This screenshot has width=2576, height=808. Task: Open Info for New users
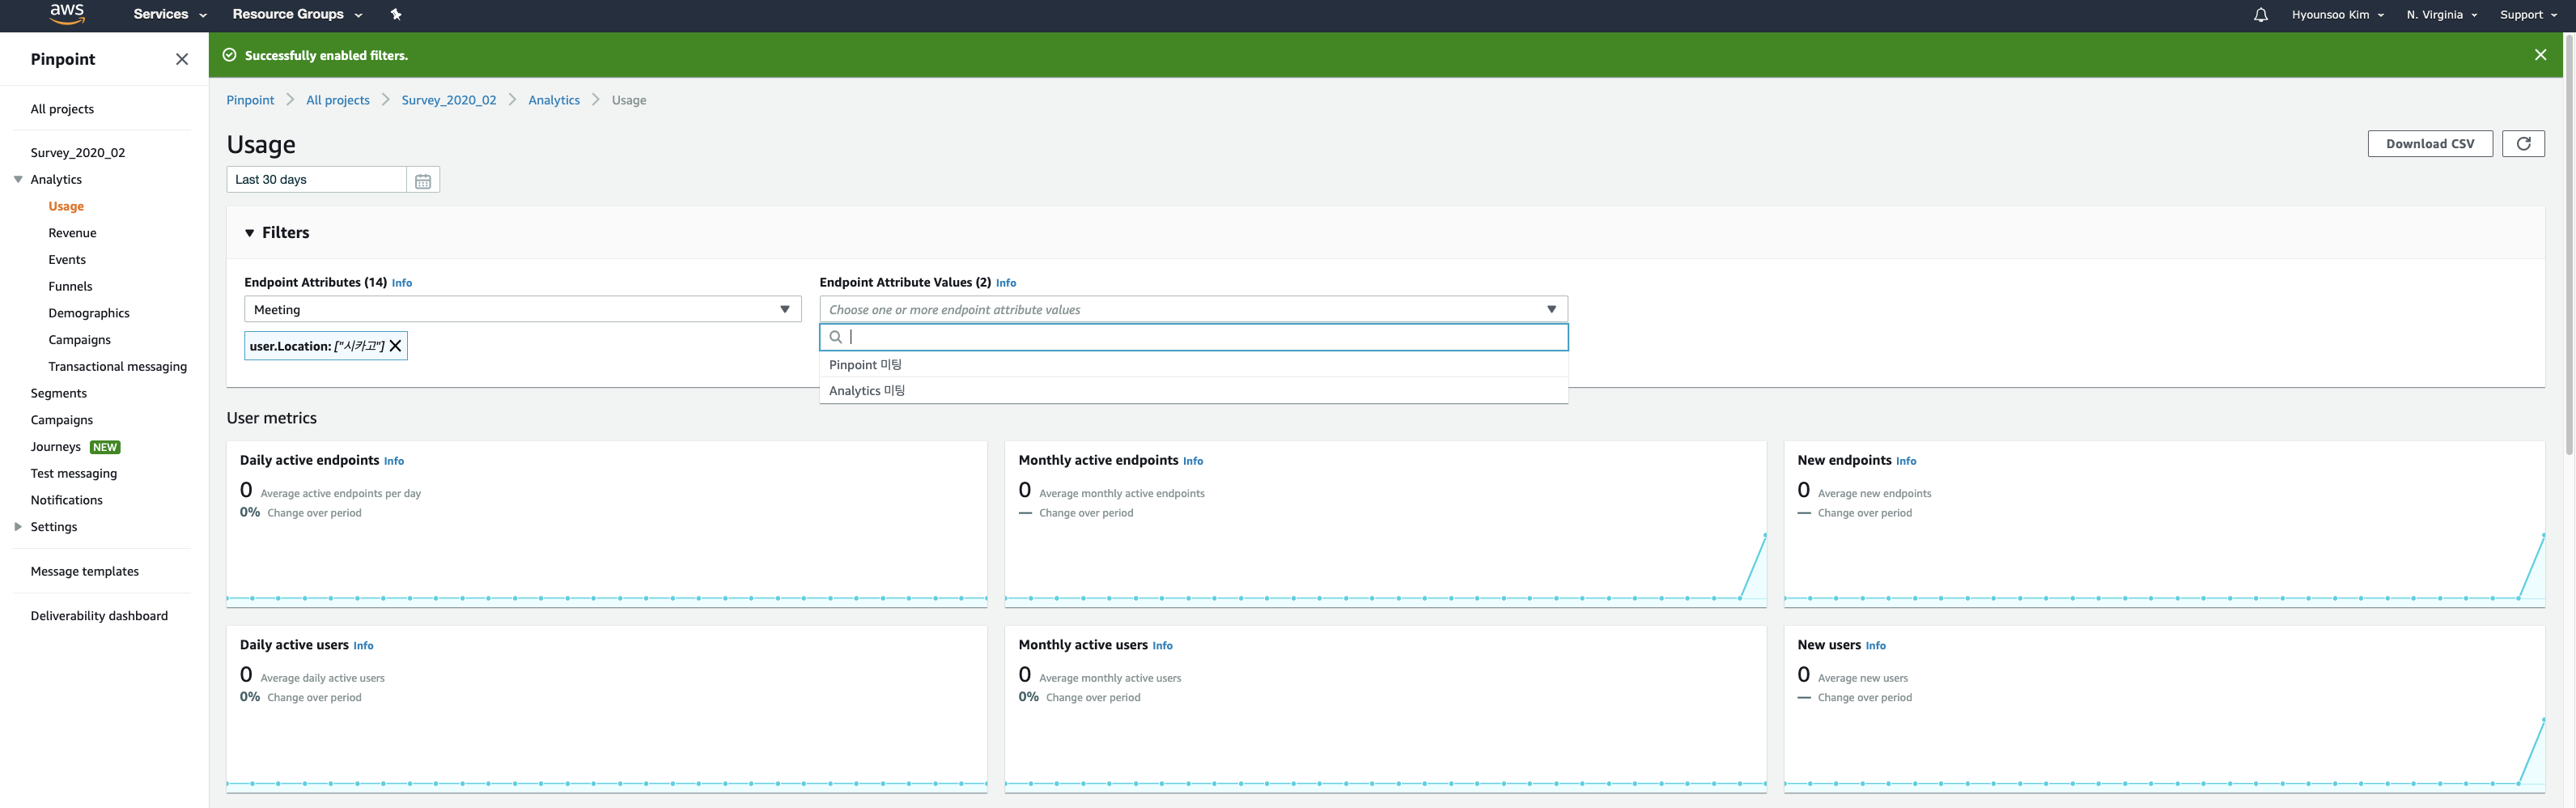tap(1875, 646)
